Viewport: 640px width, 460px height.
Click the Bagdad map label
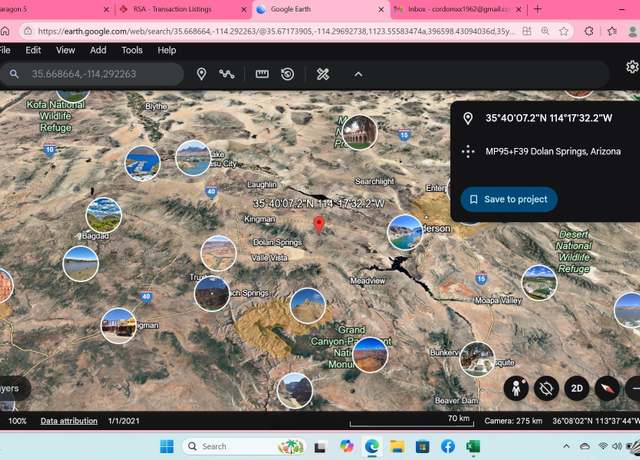click(x=95, y=236)
